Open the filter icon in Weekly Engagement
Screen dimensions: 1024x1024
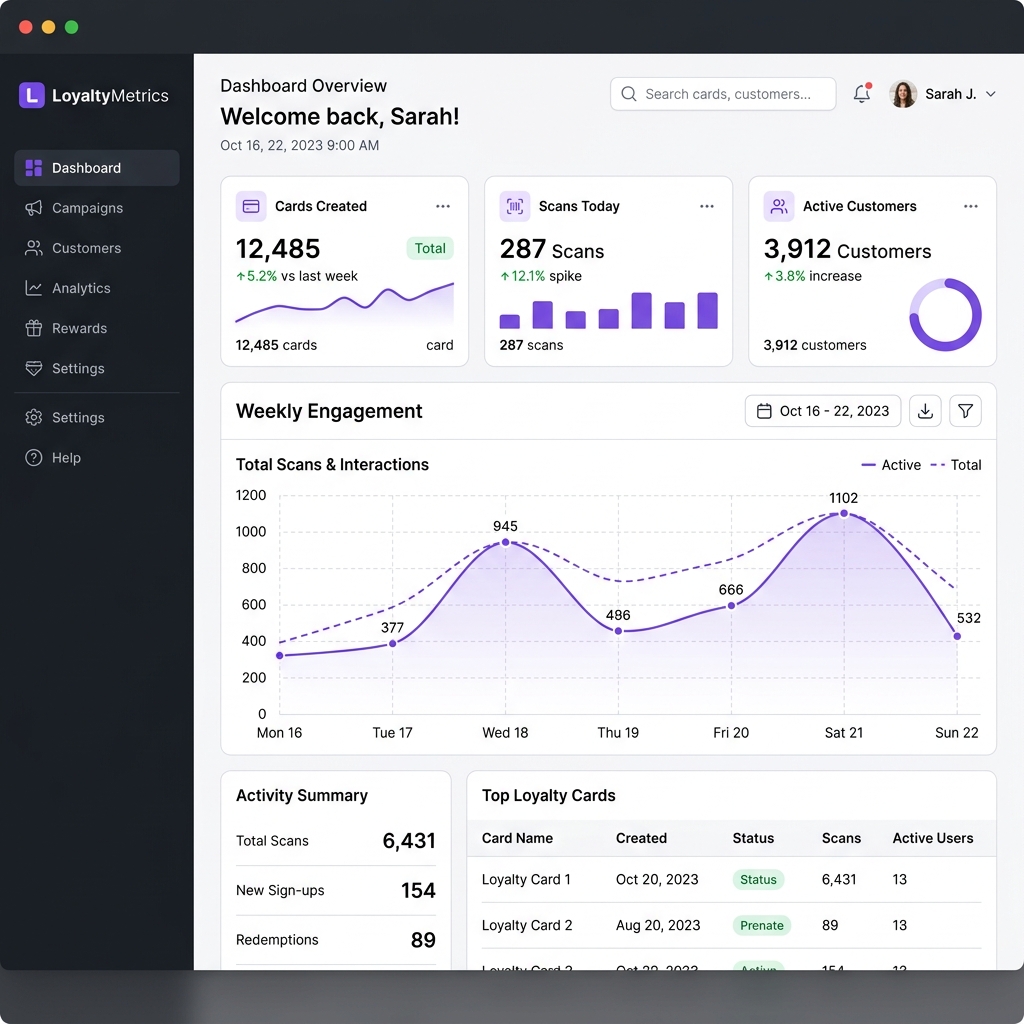(965, 411)
